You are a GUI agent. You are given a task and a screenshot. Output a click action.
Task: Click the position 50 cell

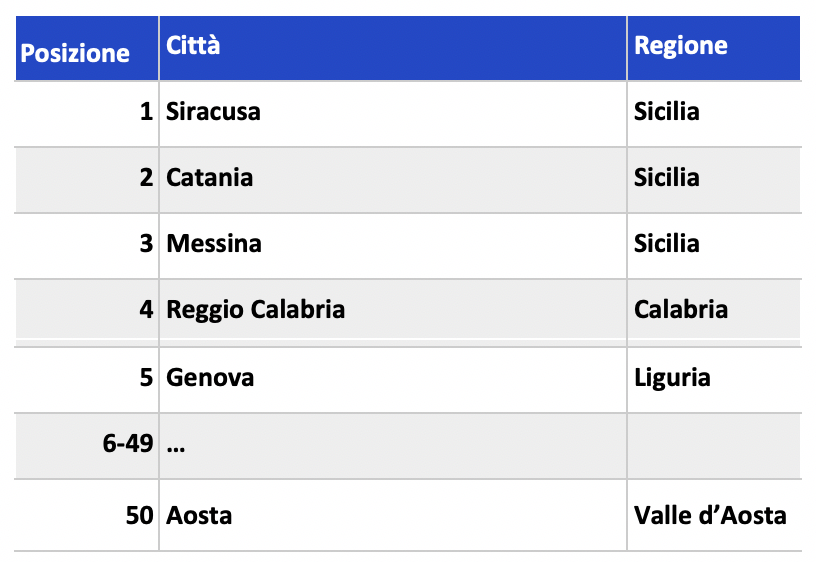[x=139, y=516]
